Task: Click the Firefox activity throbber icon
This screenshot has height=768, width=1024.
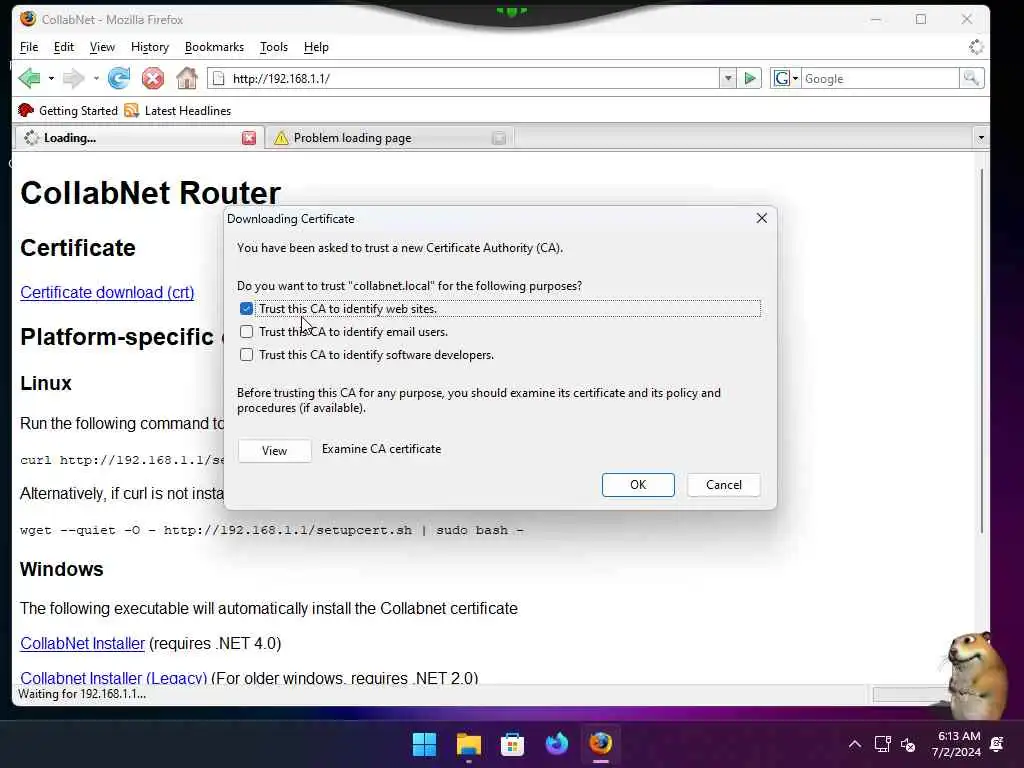Action: pyautogui.click(x=976, y=47)
